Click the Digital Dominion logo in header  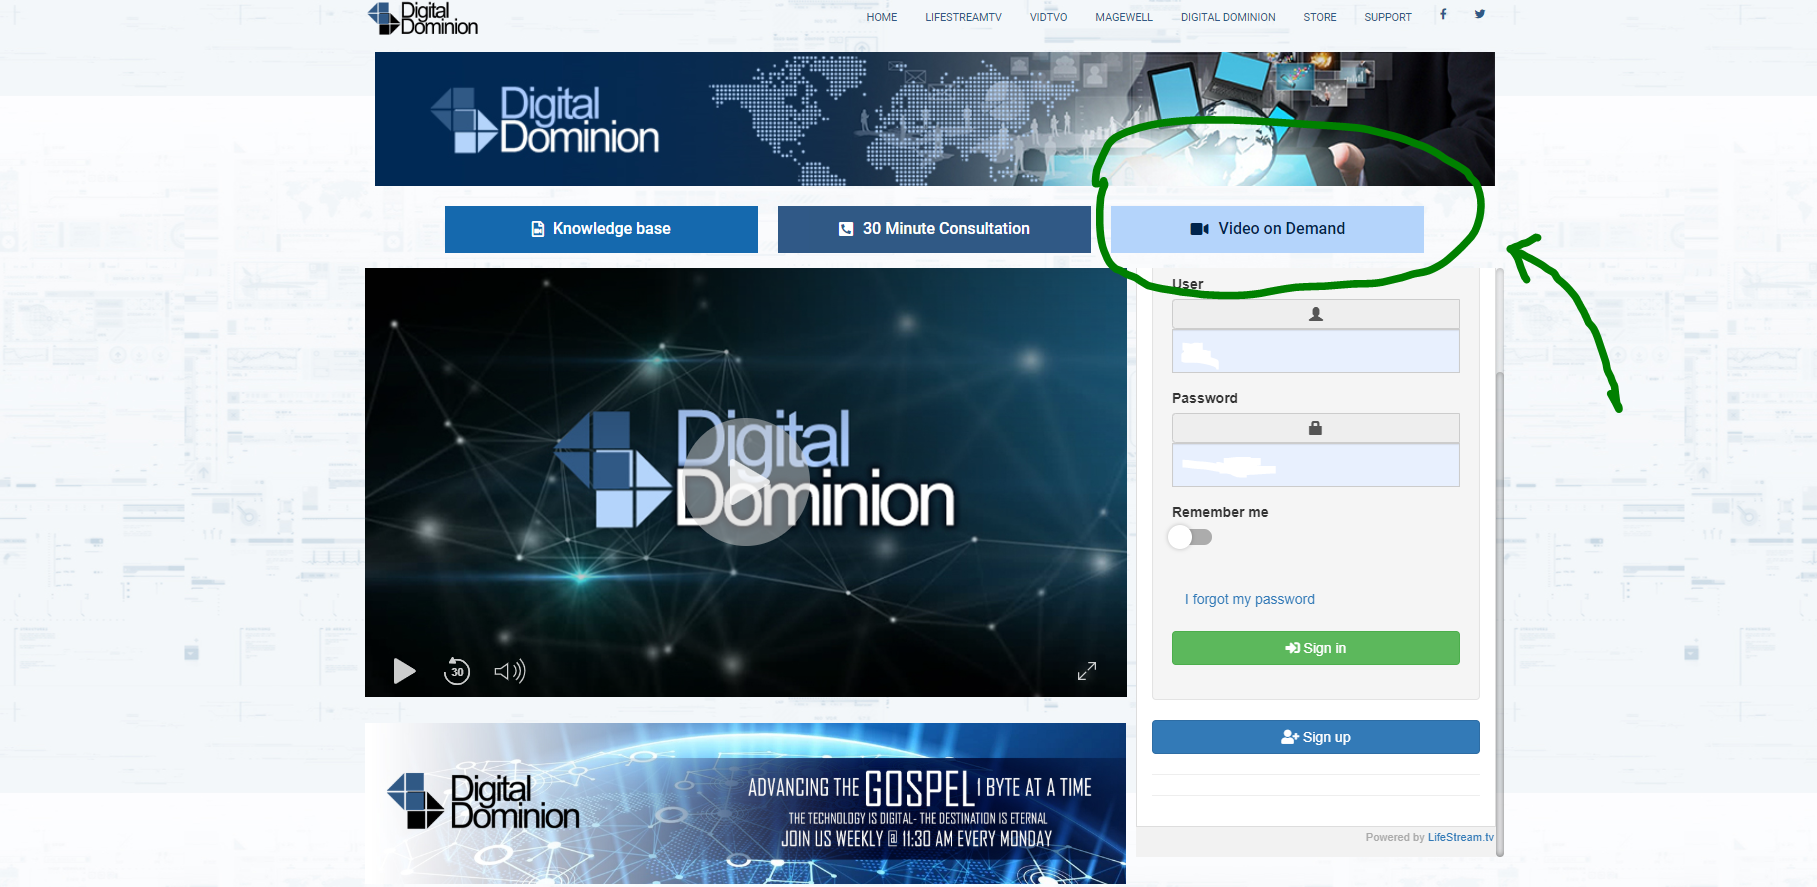(x=423, y=18)
